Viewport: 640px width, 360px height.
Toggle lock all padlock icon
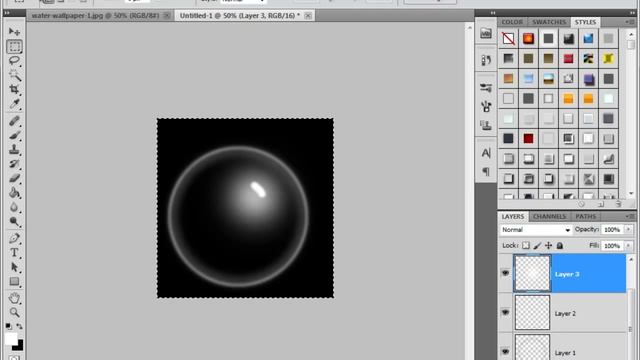click(560, 245)
